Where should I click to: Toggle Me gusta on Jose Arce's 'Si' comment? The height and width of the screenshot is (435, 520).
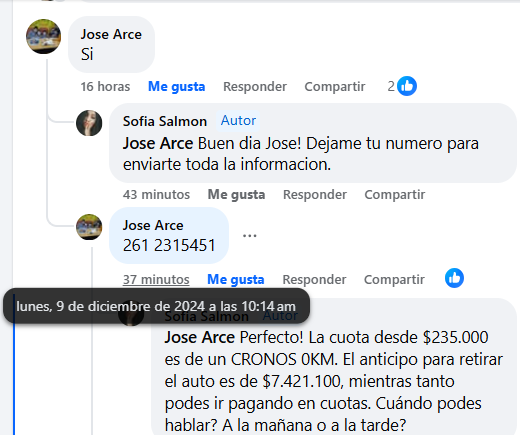pos(176,86)
